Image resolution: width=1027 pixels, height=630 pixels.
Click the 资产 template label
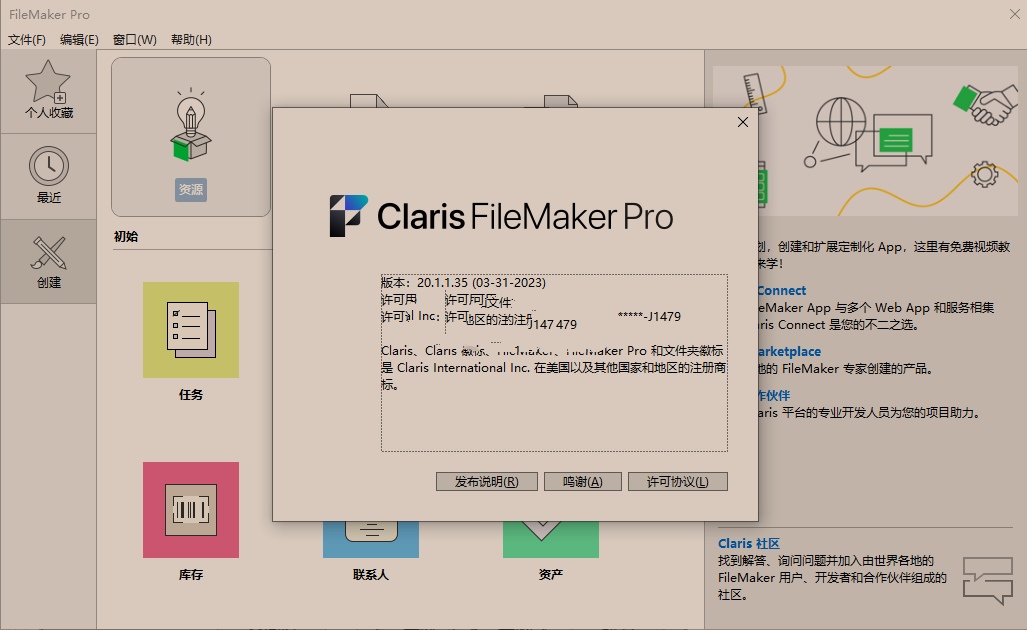tap(551, 574)
